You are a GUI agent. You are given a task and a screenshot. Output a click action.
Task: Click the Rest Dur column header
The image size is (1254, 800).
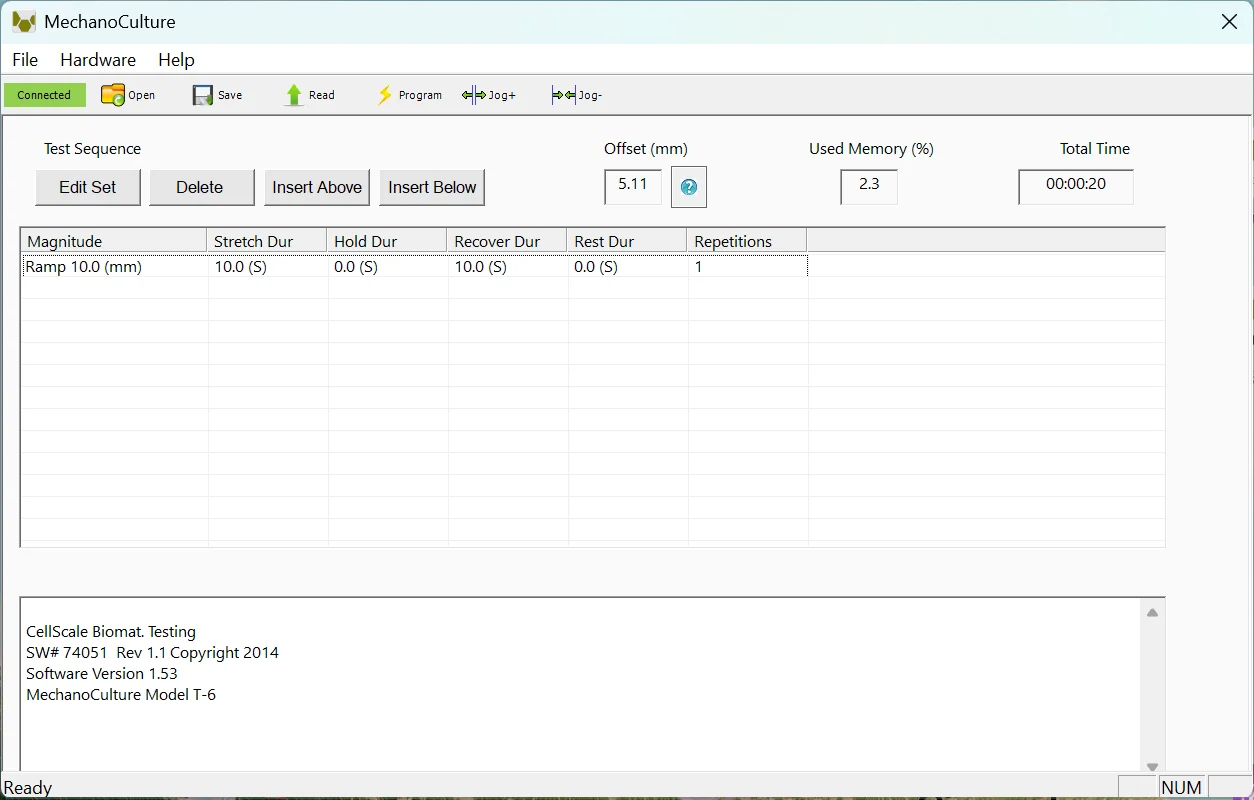click(627, 241)
